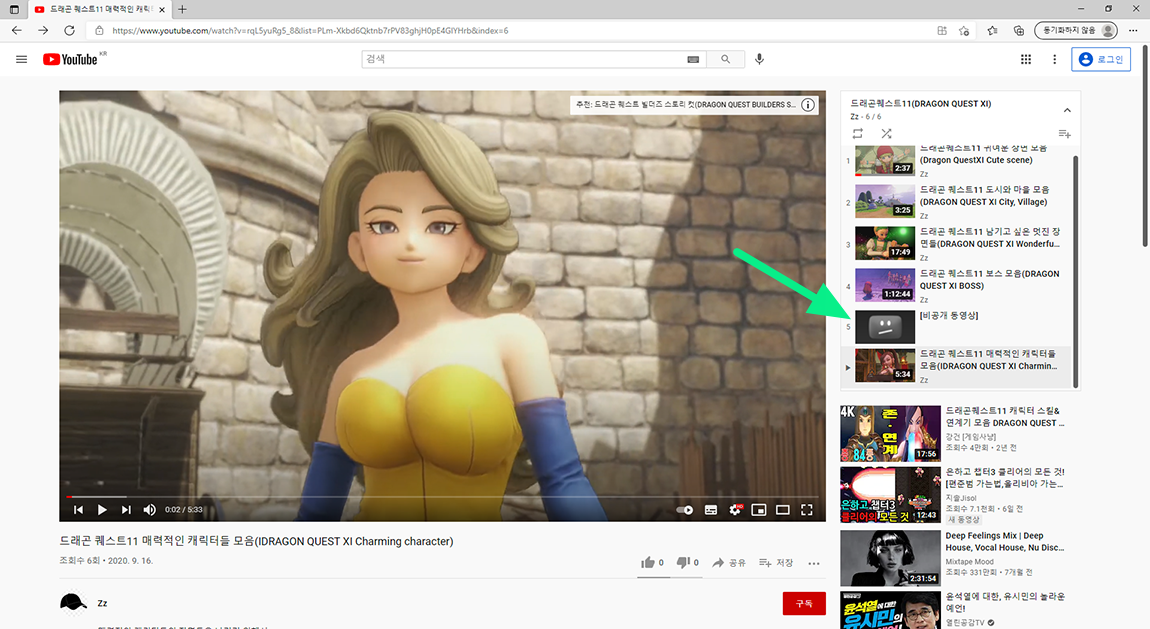Image resolution: width=1150 pixels, height=629 pixels.
Task: Open on-screen keyboard icon in search box
Action: coord(693,59)
